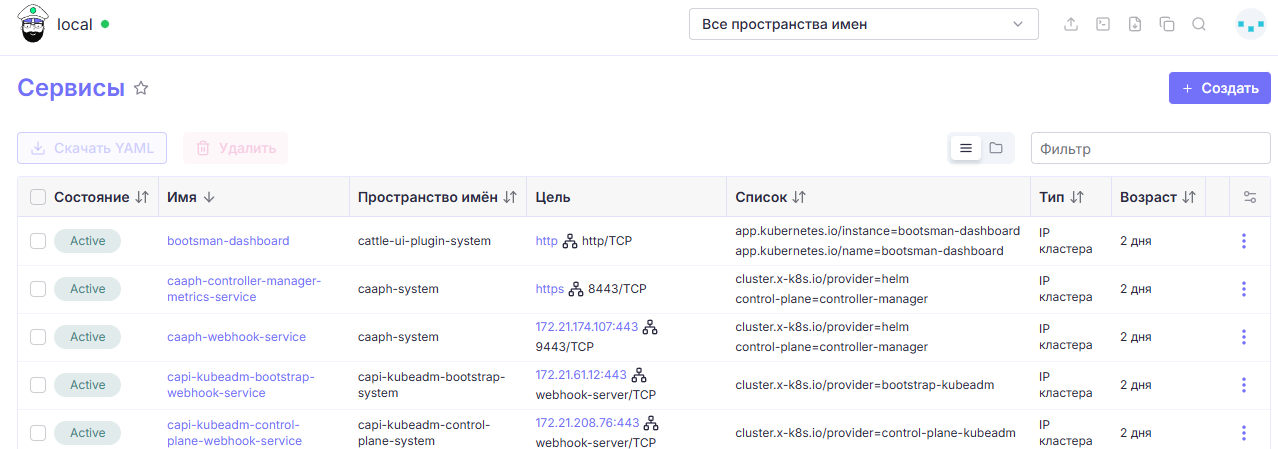Click the cluster.x-k8s.io/provider=control-plane-kubeadm selector text
The width and height of the screenshot is (1278, 449).
point(875,433)
